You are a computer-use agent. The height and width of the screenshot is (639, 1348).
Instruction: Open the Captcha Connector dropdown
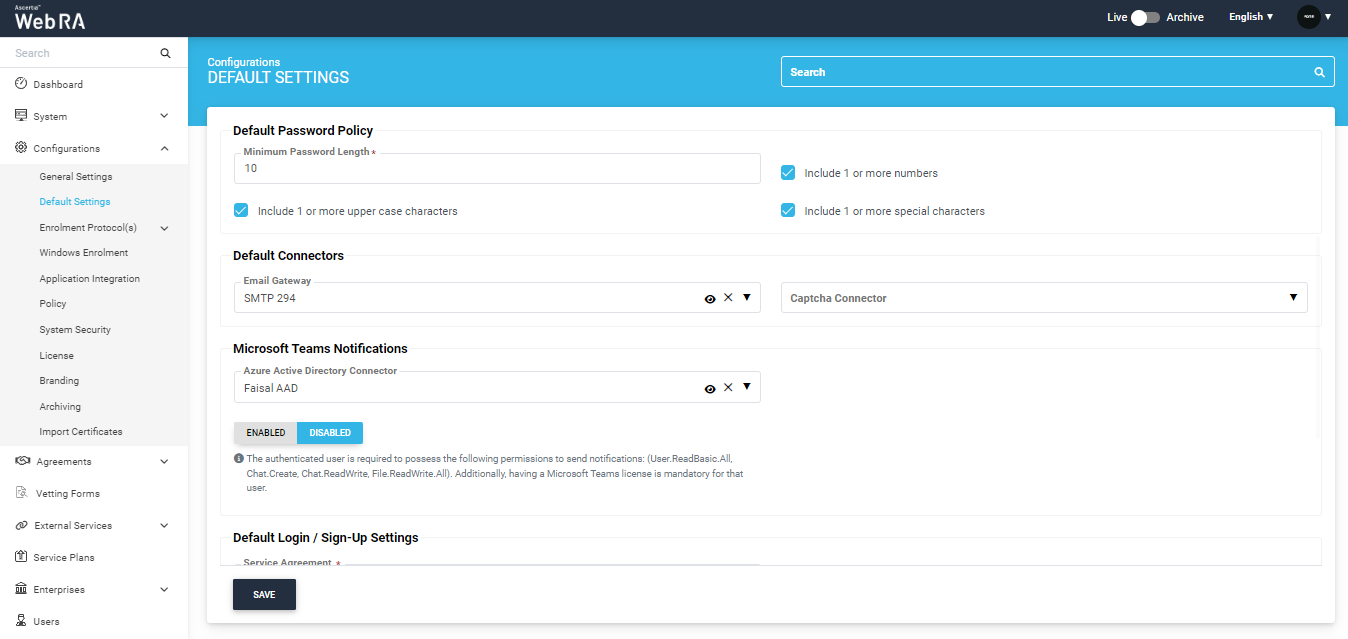click(1292, 298)
